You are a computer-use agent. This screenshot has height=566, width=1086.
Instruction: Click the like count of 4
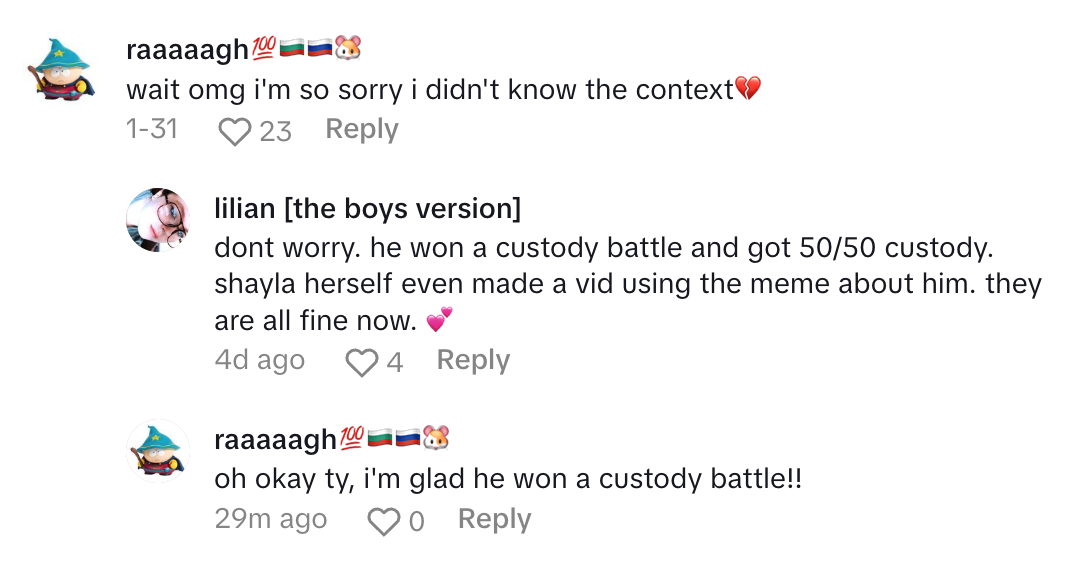click(395, 362)
